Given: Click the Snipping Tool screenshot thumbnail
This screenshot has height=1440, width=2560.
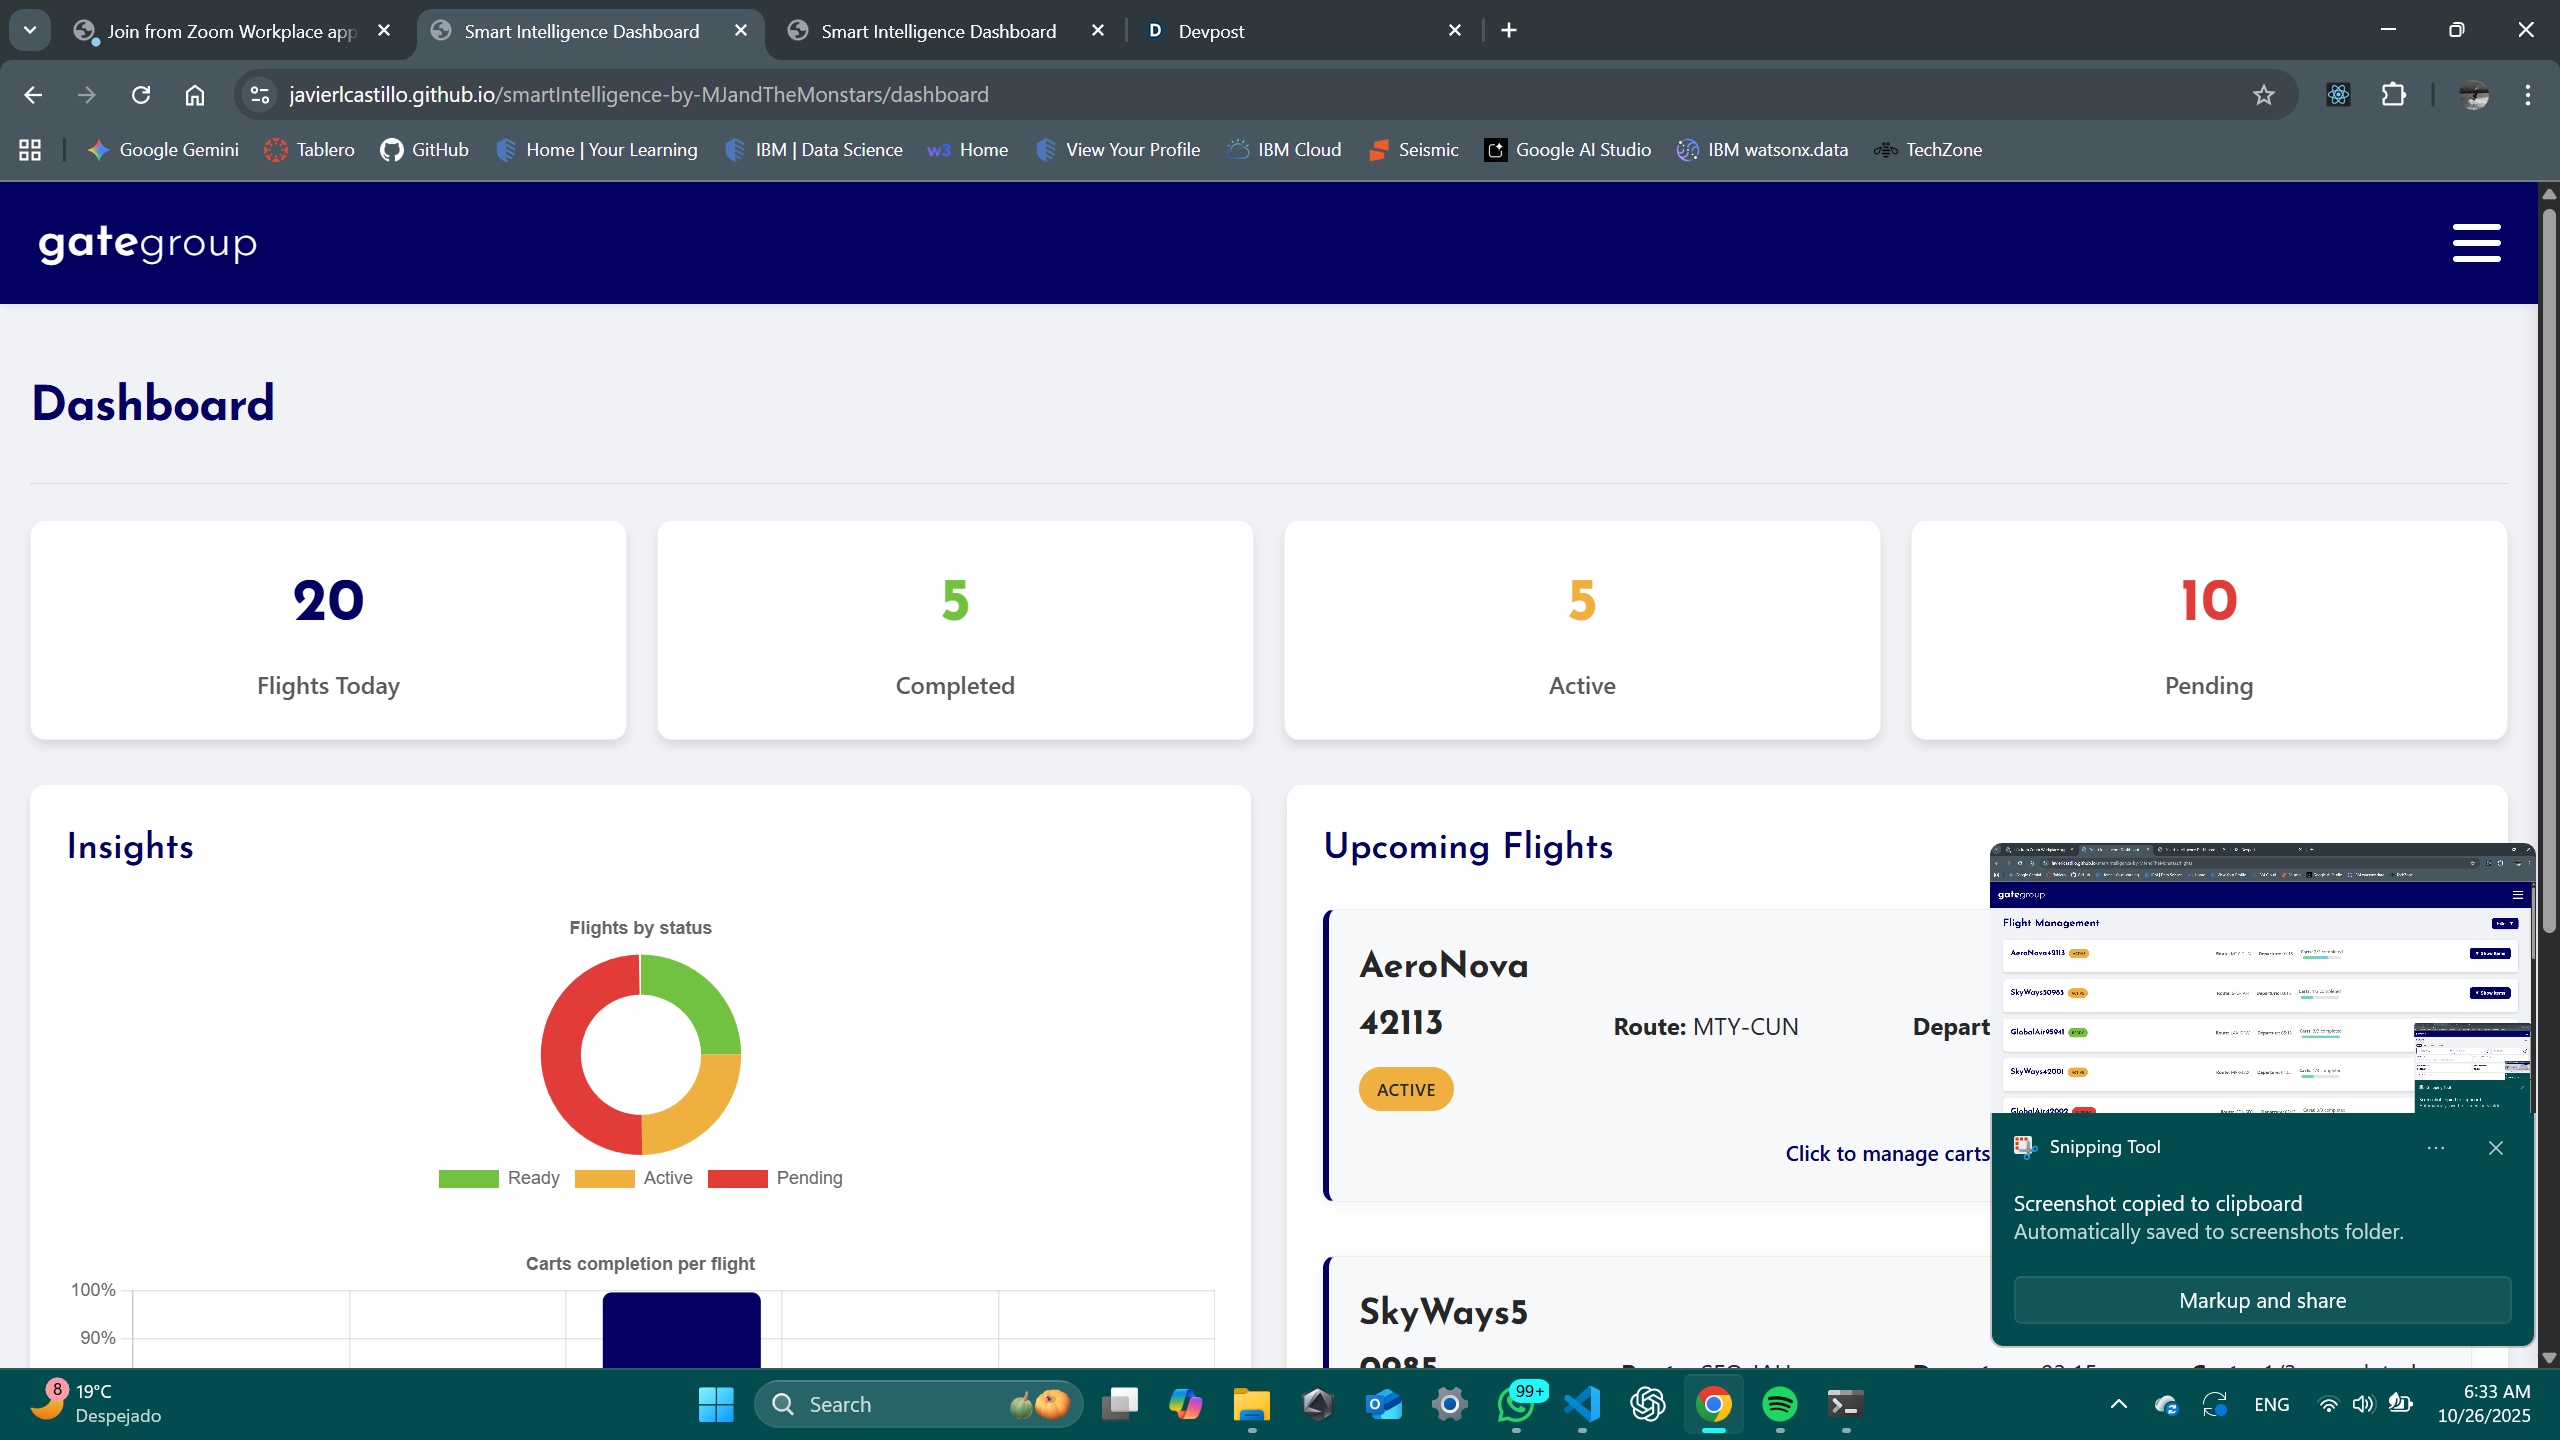Looking at the screenshot, I should pos(2262,978).
